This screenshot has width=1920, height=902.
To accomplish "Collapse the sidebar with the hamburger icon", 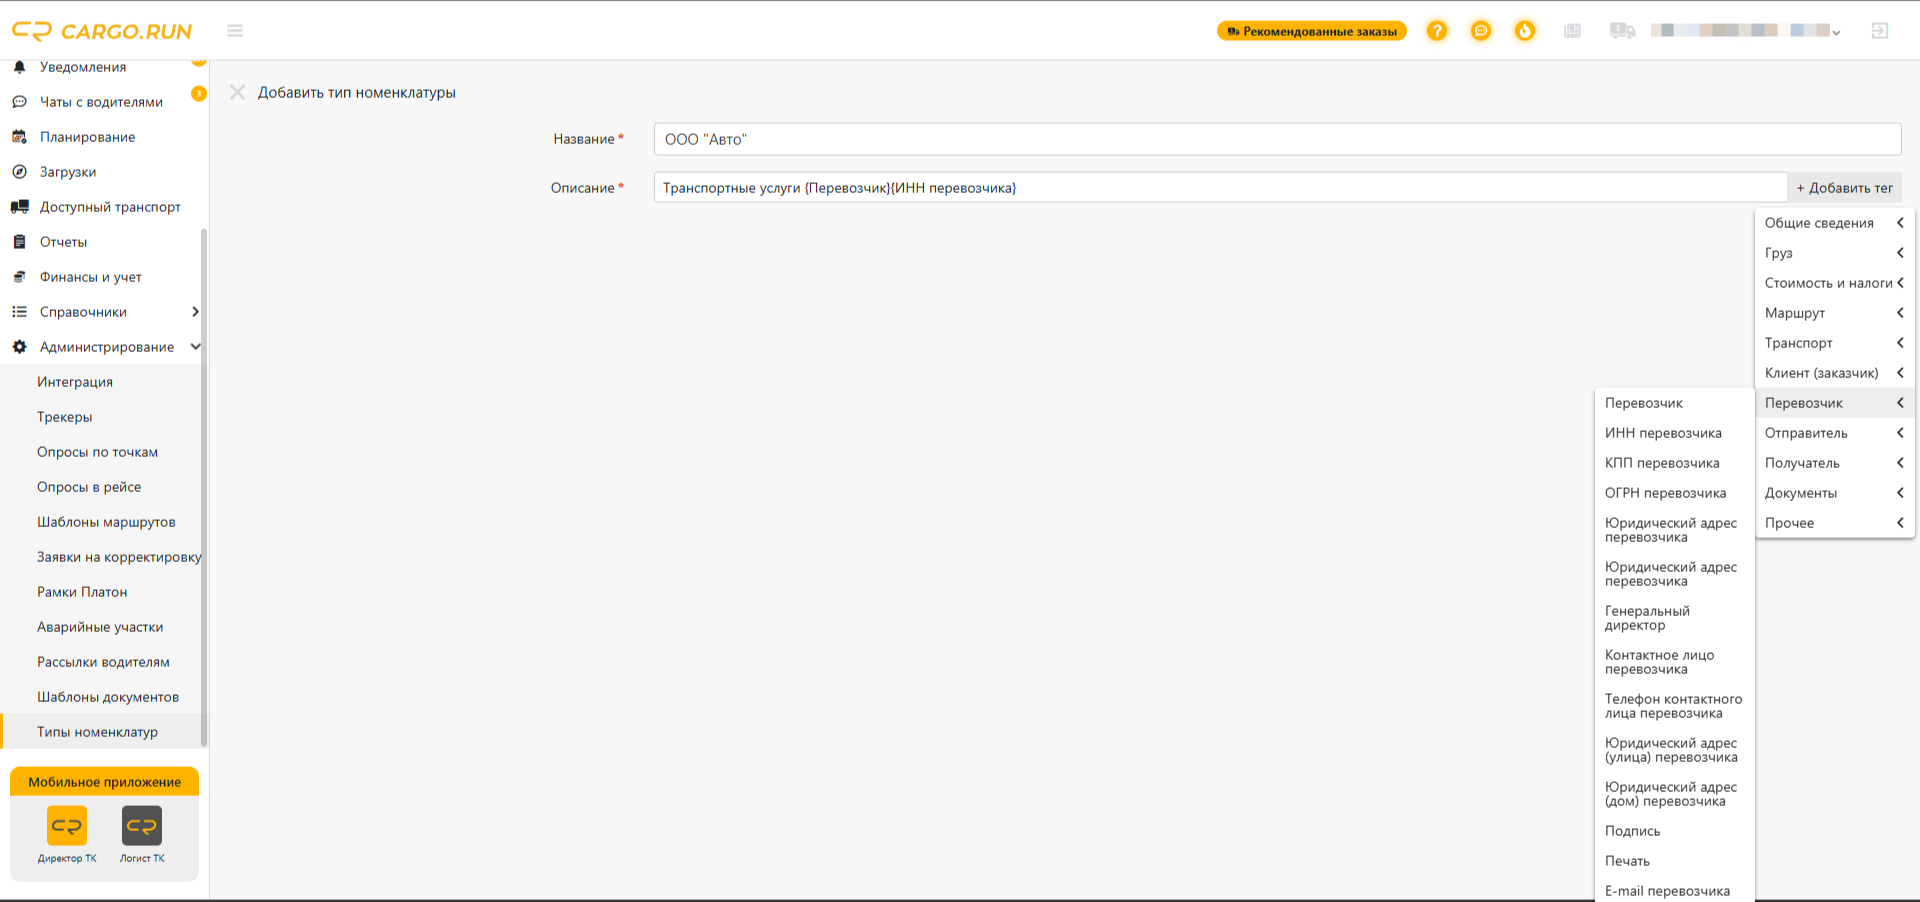I will click(x=235, y=31).
